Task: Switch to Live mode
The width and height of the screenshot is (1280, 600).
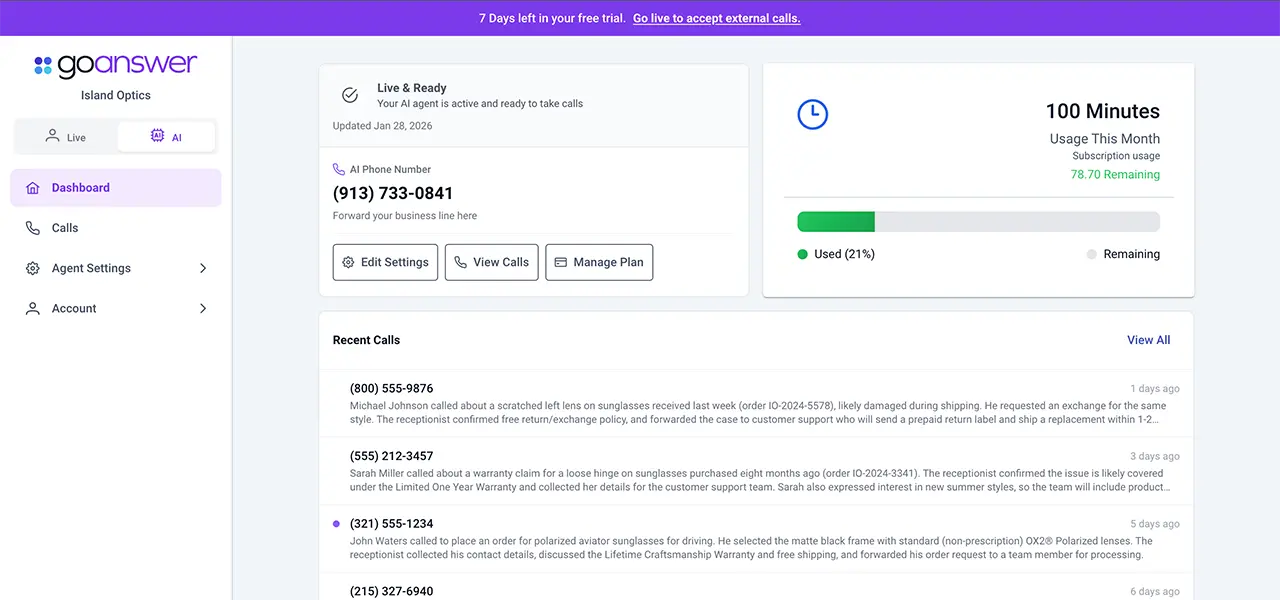Action: tap(67, 137)
